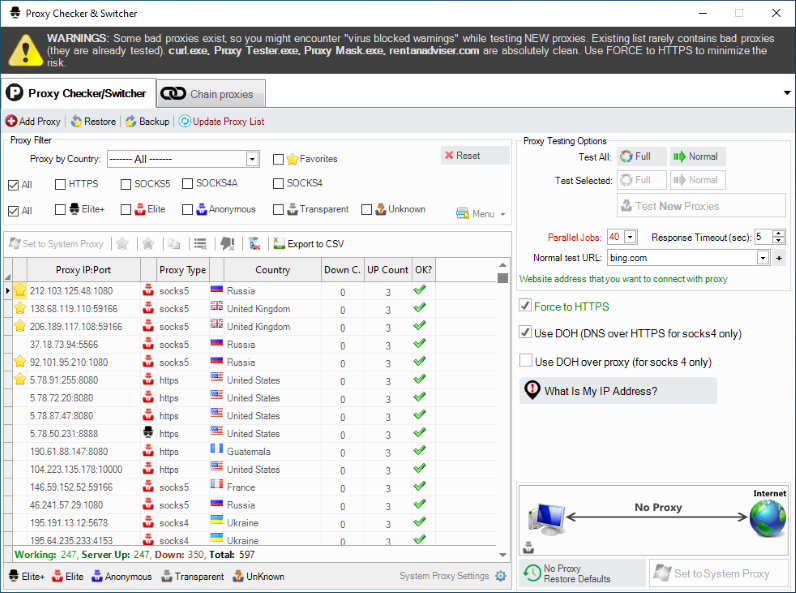Click the Backup toolbar button
The width and height of the screenshot is (796, 593).
point(147,121)
